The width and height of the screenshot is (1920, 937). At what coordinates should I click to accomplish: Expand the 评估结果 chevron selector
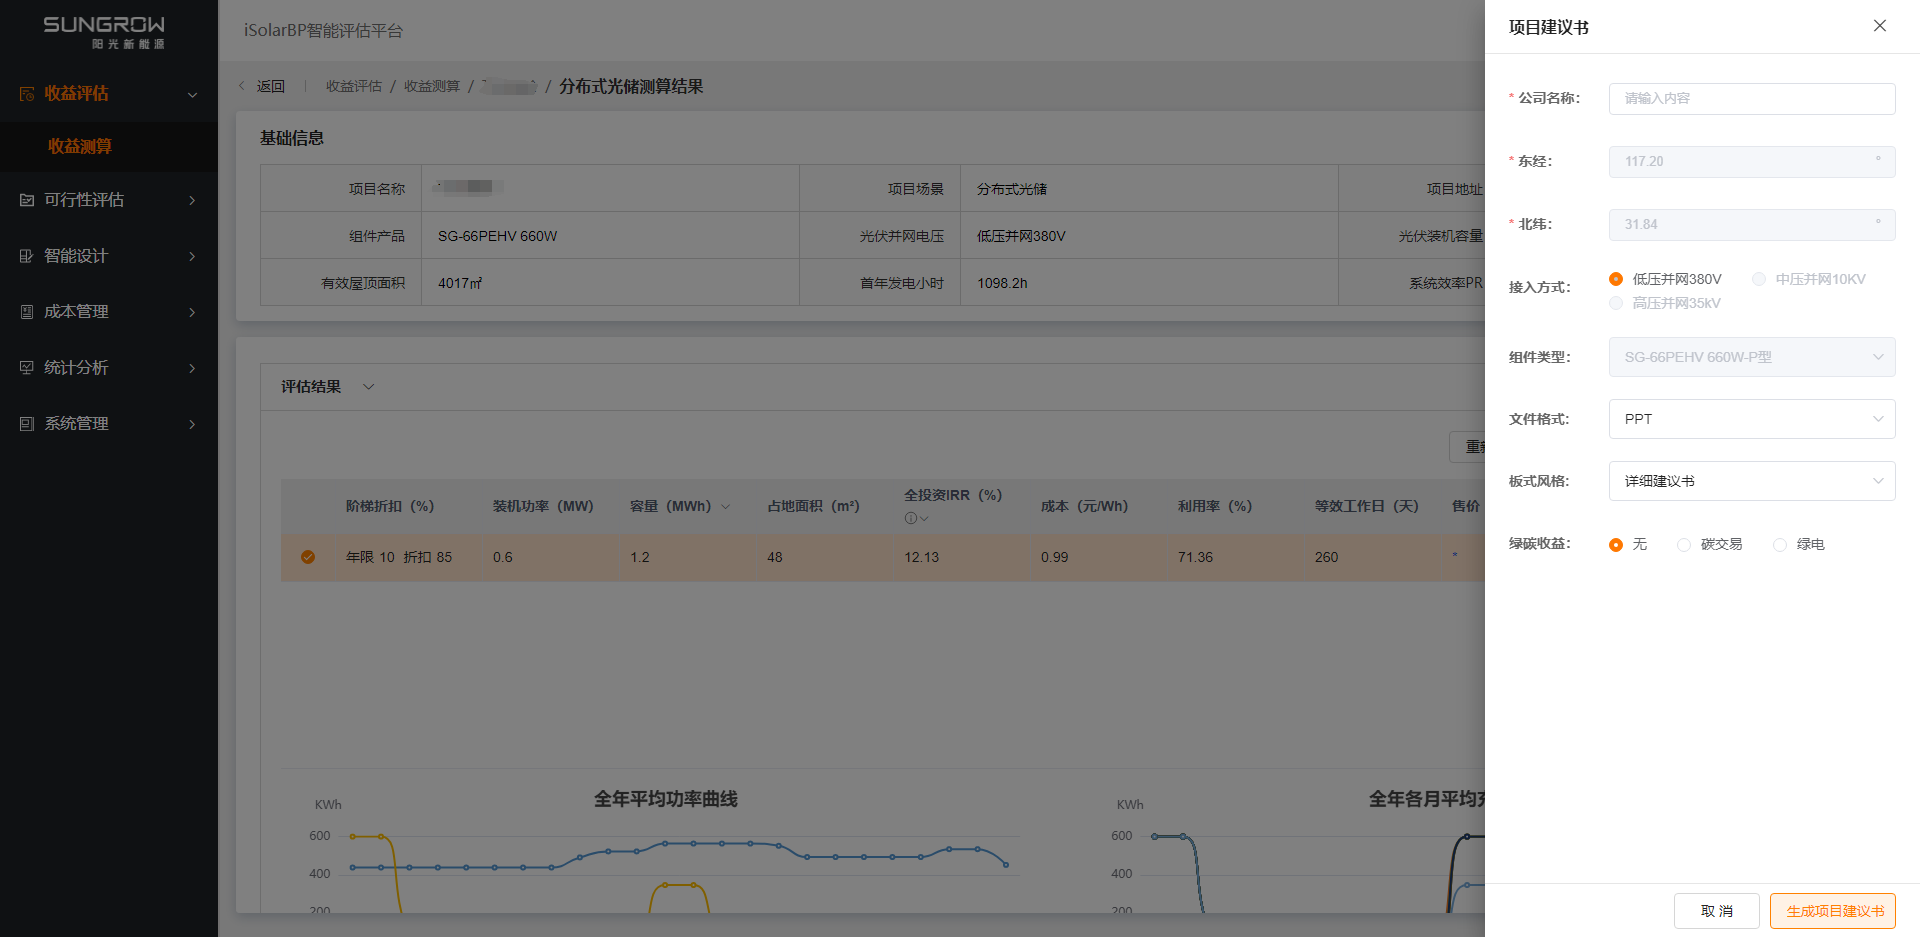coord(368,387)
